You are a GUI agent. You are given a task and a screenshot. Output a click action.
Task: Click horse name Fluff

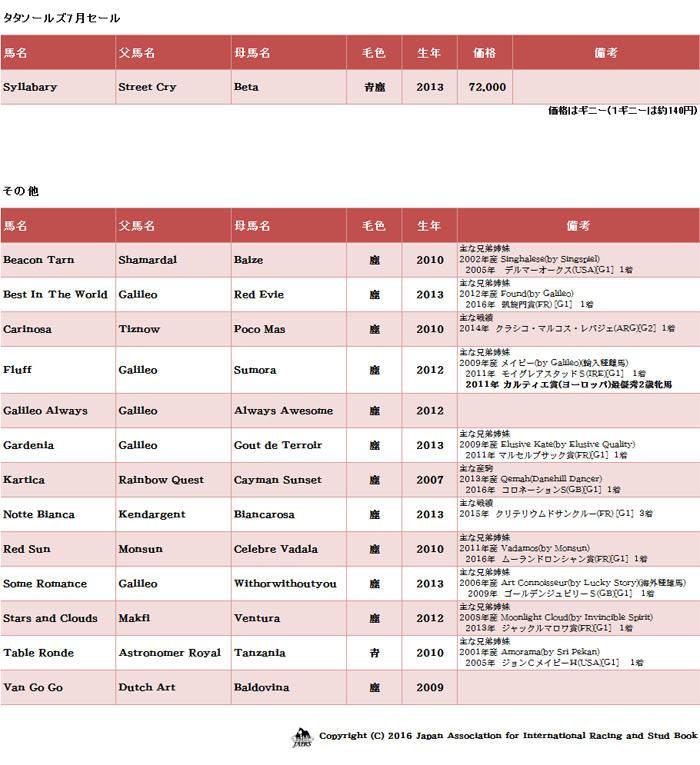coord(17,369)
